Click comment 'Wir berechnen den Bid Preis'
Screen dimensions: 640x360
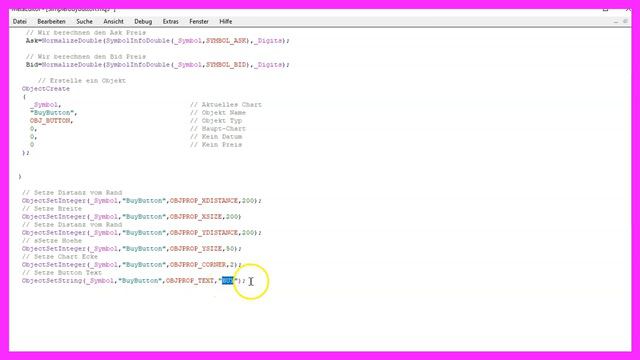click(86, 57)
